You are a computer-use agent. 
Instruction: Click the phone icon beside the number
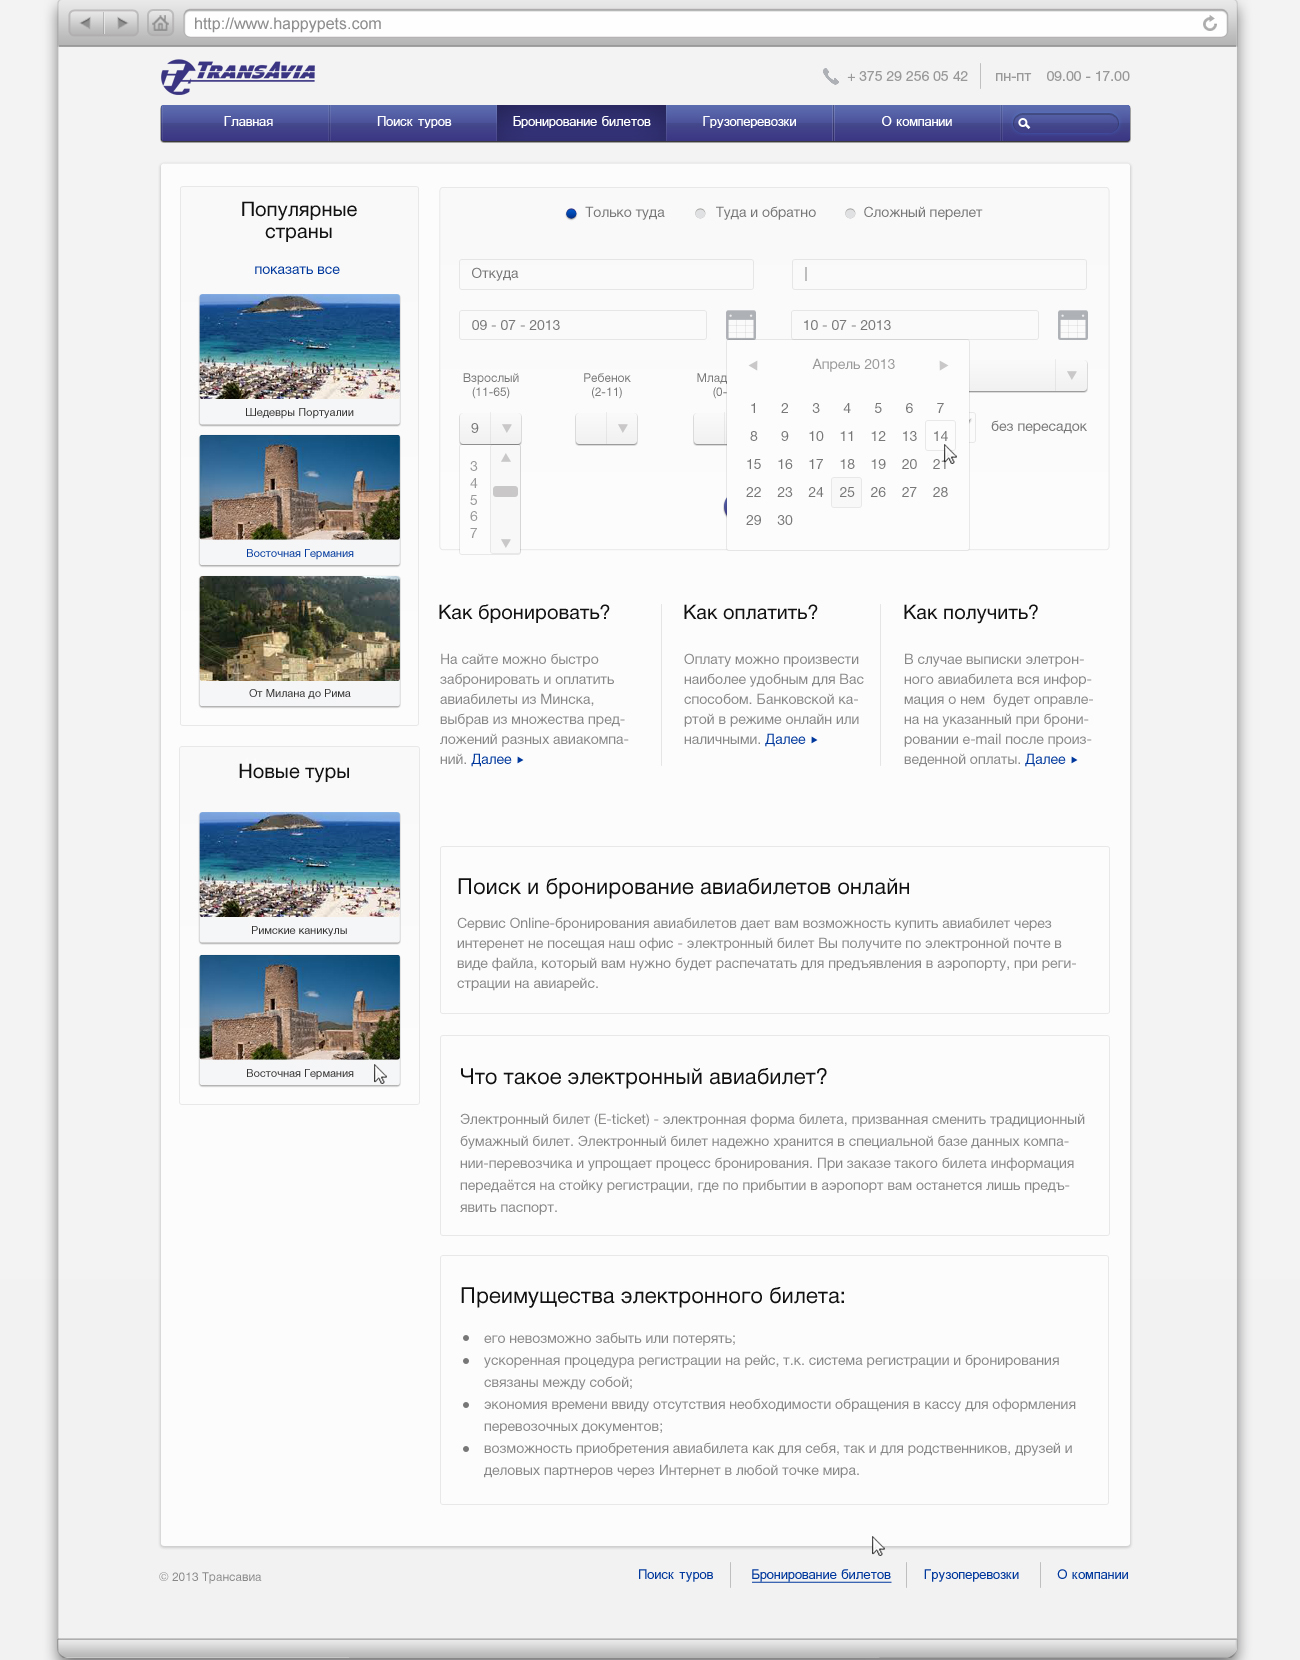(x=830, y=76)
